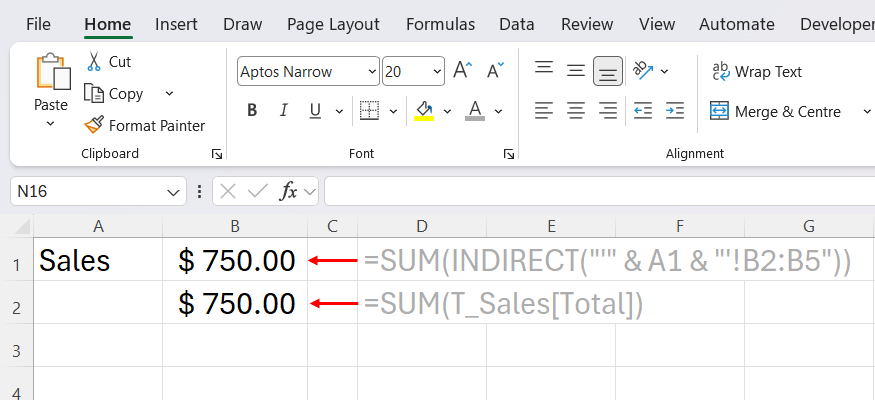Open Merge & Centre dropdown arrow

point(867,112)
